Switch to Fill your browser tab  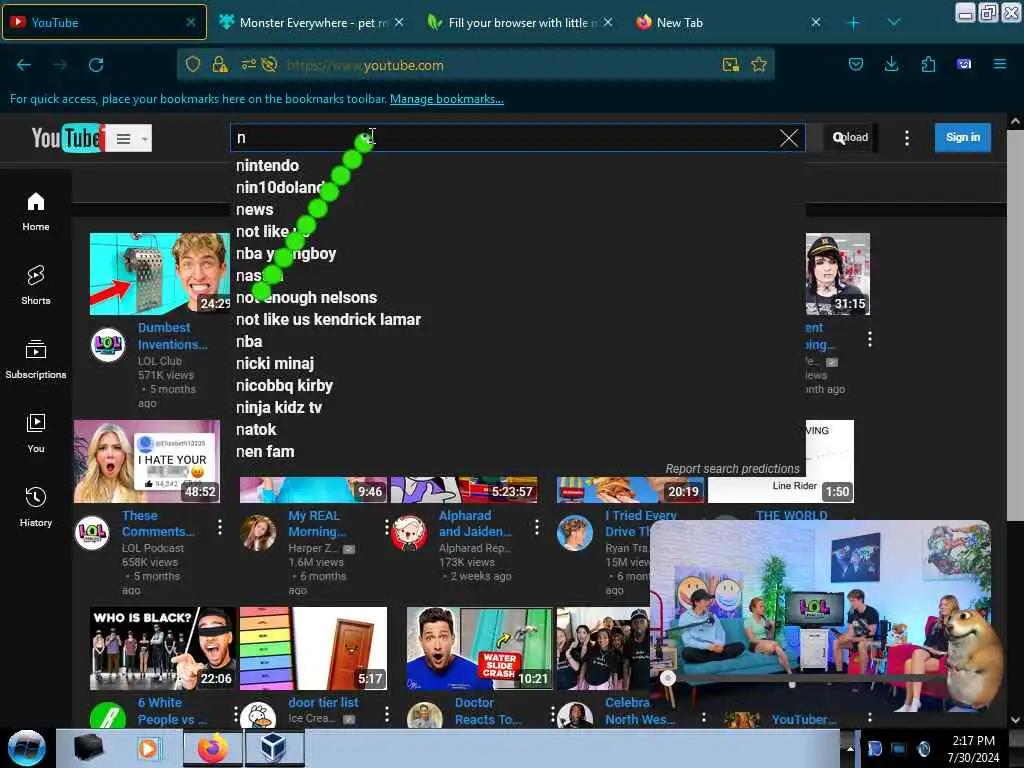click(x=520, y=23)
